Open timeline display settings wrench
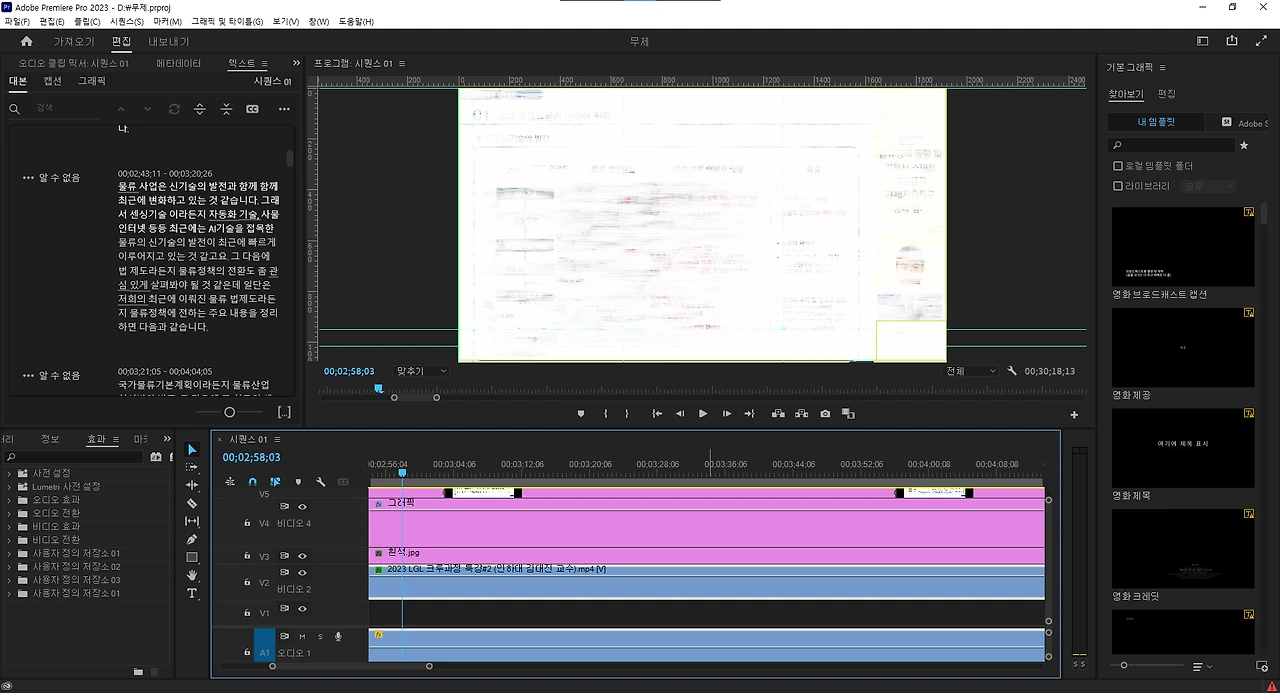This screenshot has width=1280, height=693. pos(320,482)
